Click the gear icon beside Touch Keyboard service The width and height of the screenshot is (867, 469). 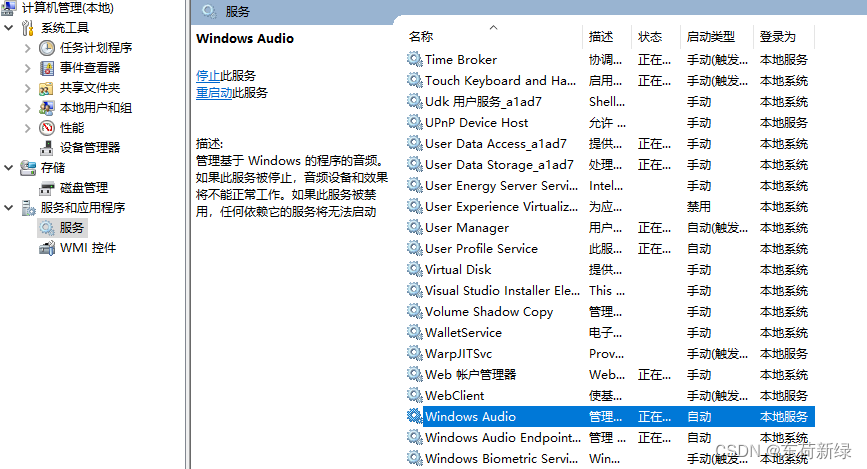415,80
